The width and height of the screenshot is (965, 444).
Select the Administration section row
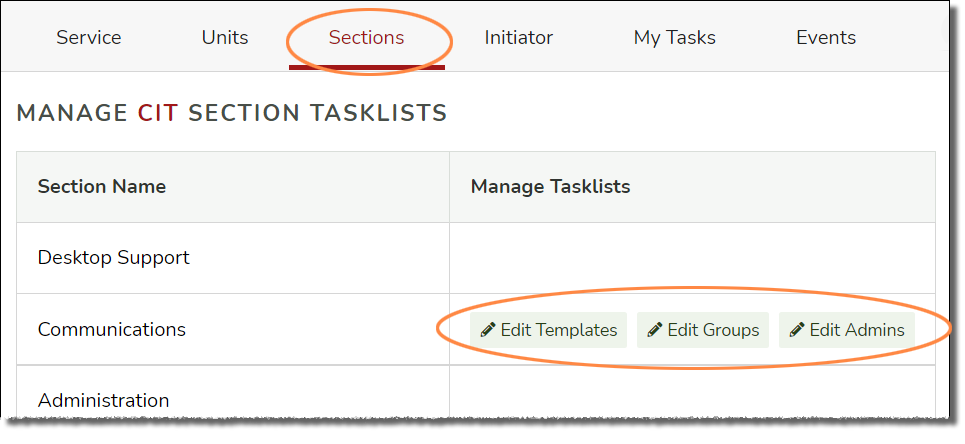[476, 392]
